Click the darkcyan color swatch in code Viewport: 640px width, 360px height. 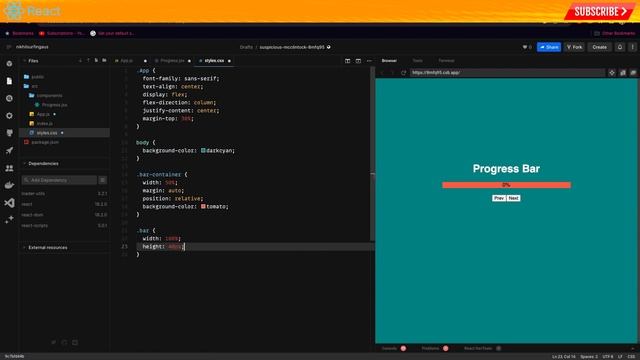pos(203,151)
